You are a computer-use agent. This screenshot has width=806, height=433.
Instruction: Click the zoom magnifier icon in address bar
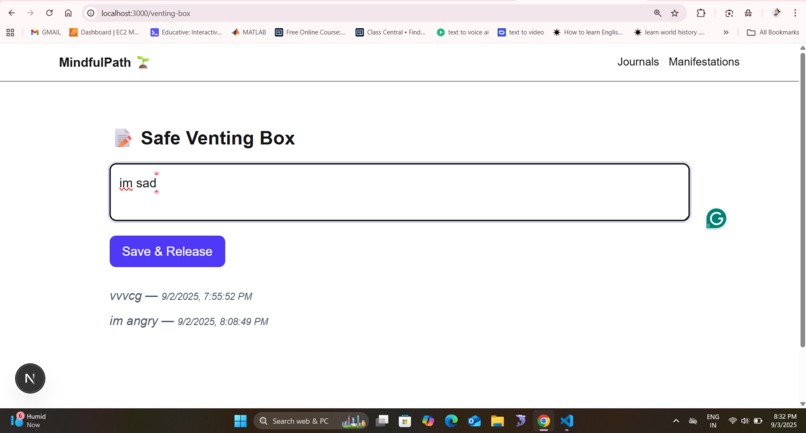click(x=657, y=13)
